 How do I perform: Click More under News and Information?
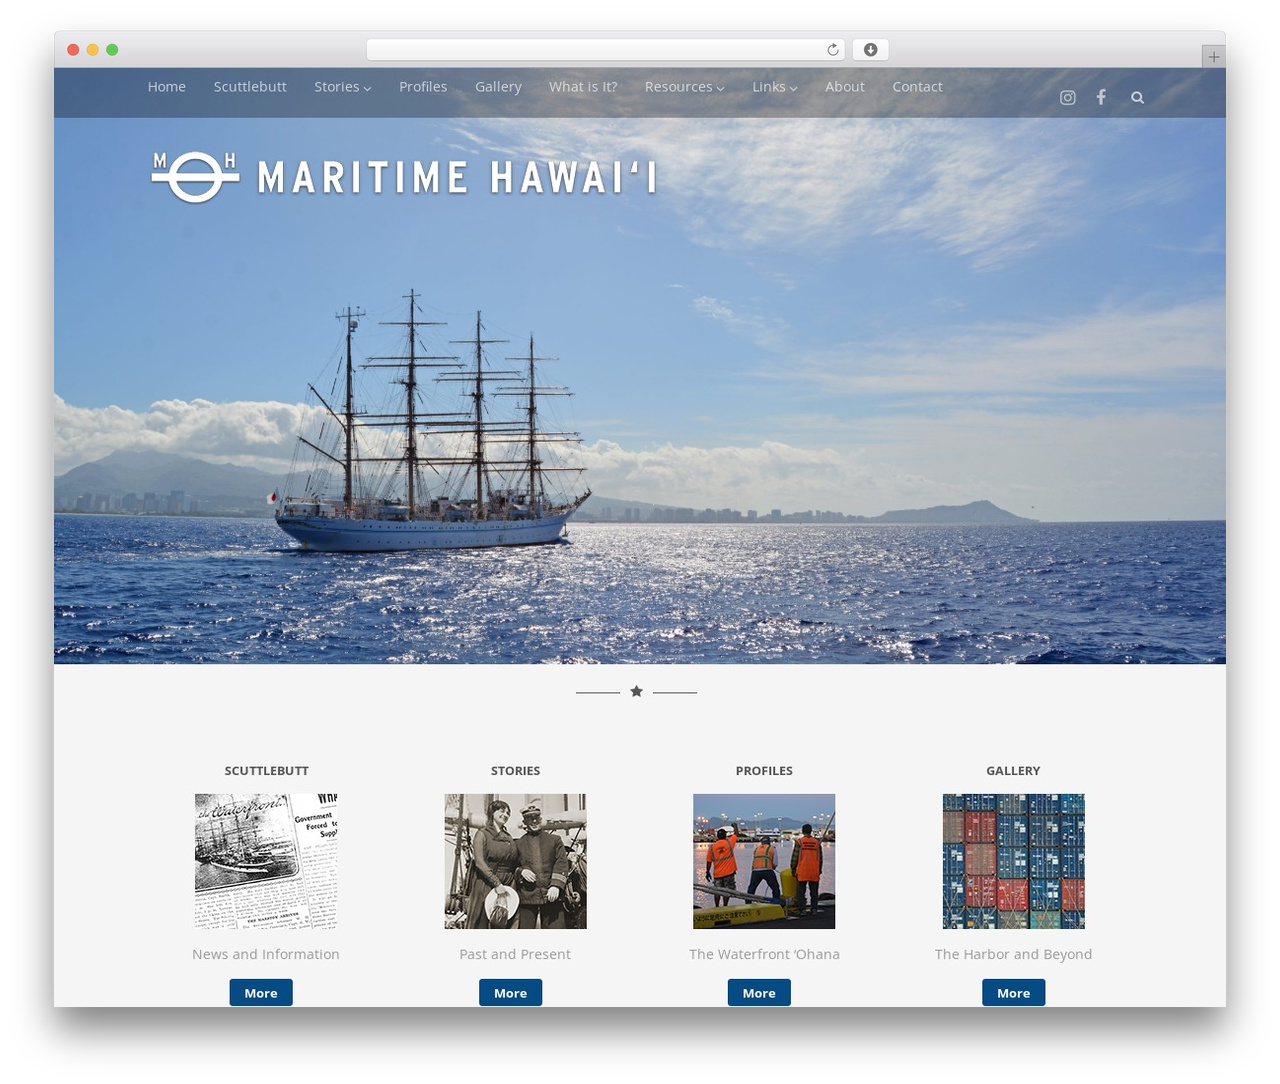click(261, 993)
